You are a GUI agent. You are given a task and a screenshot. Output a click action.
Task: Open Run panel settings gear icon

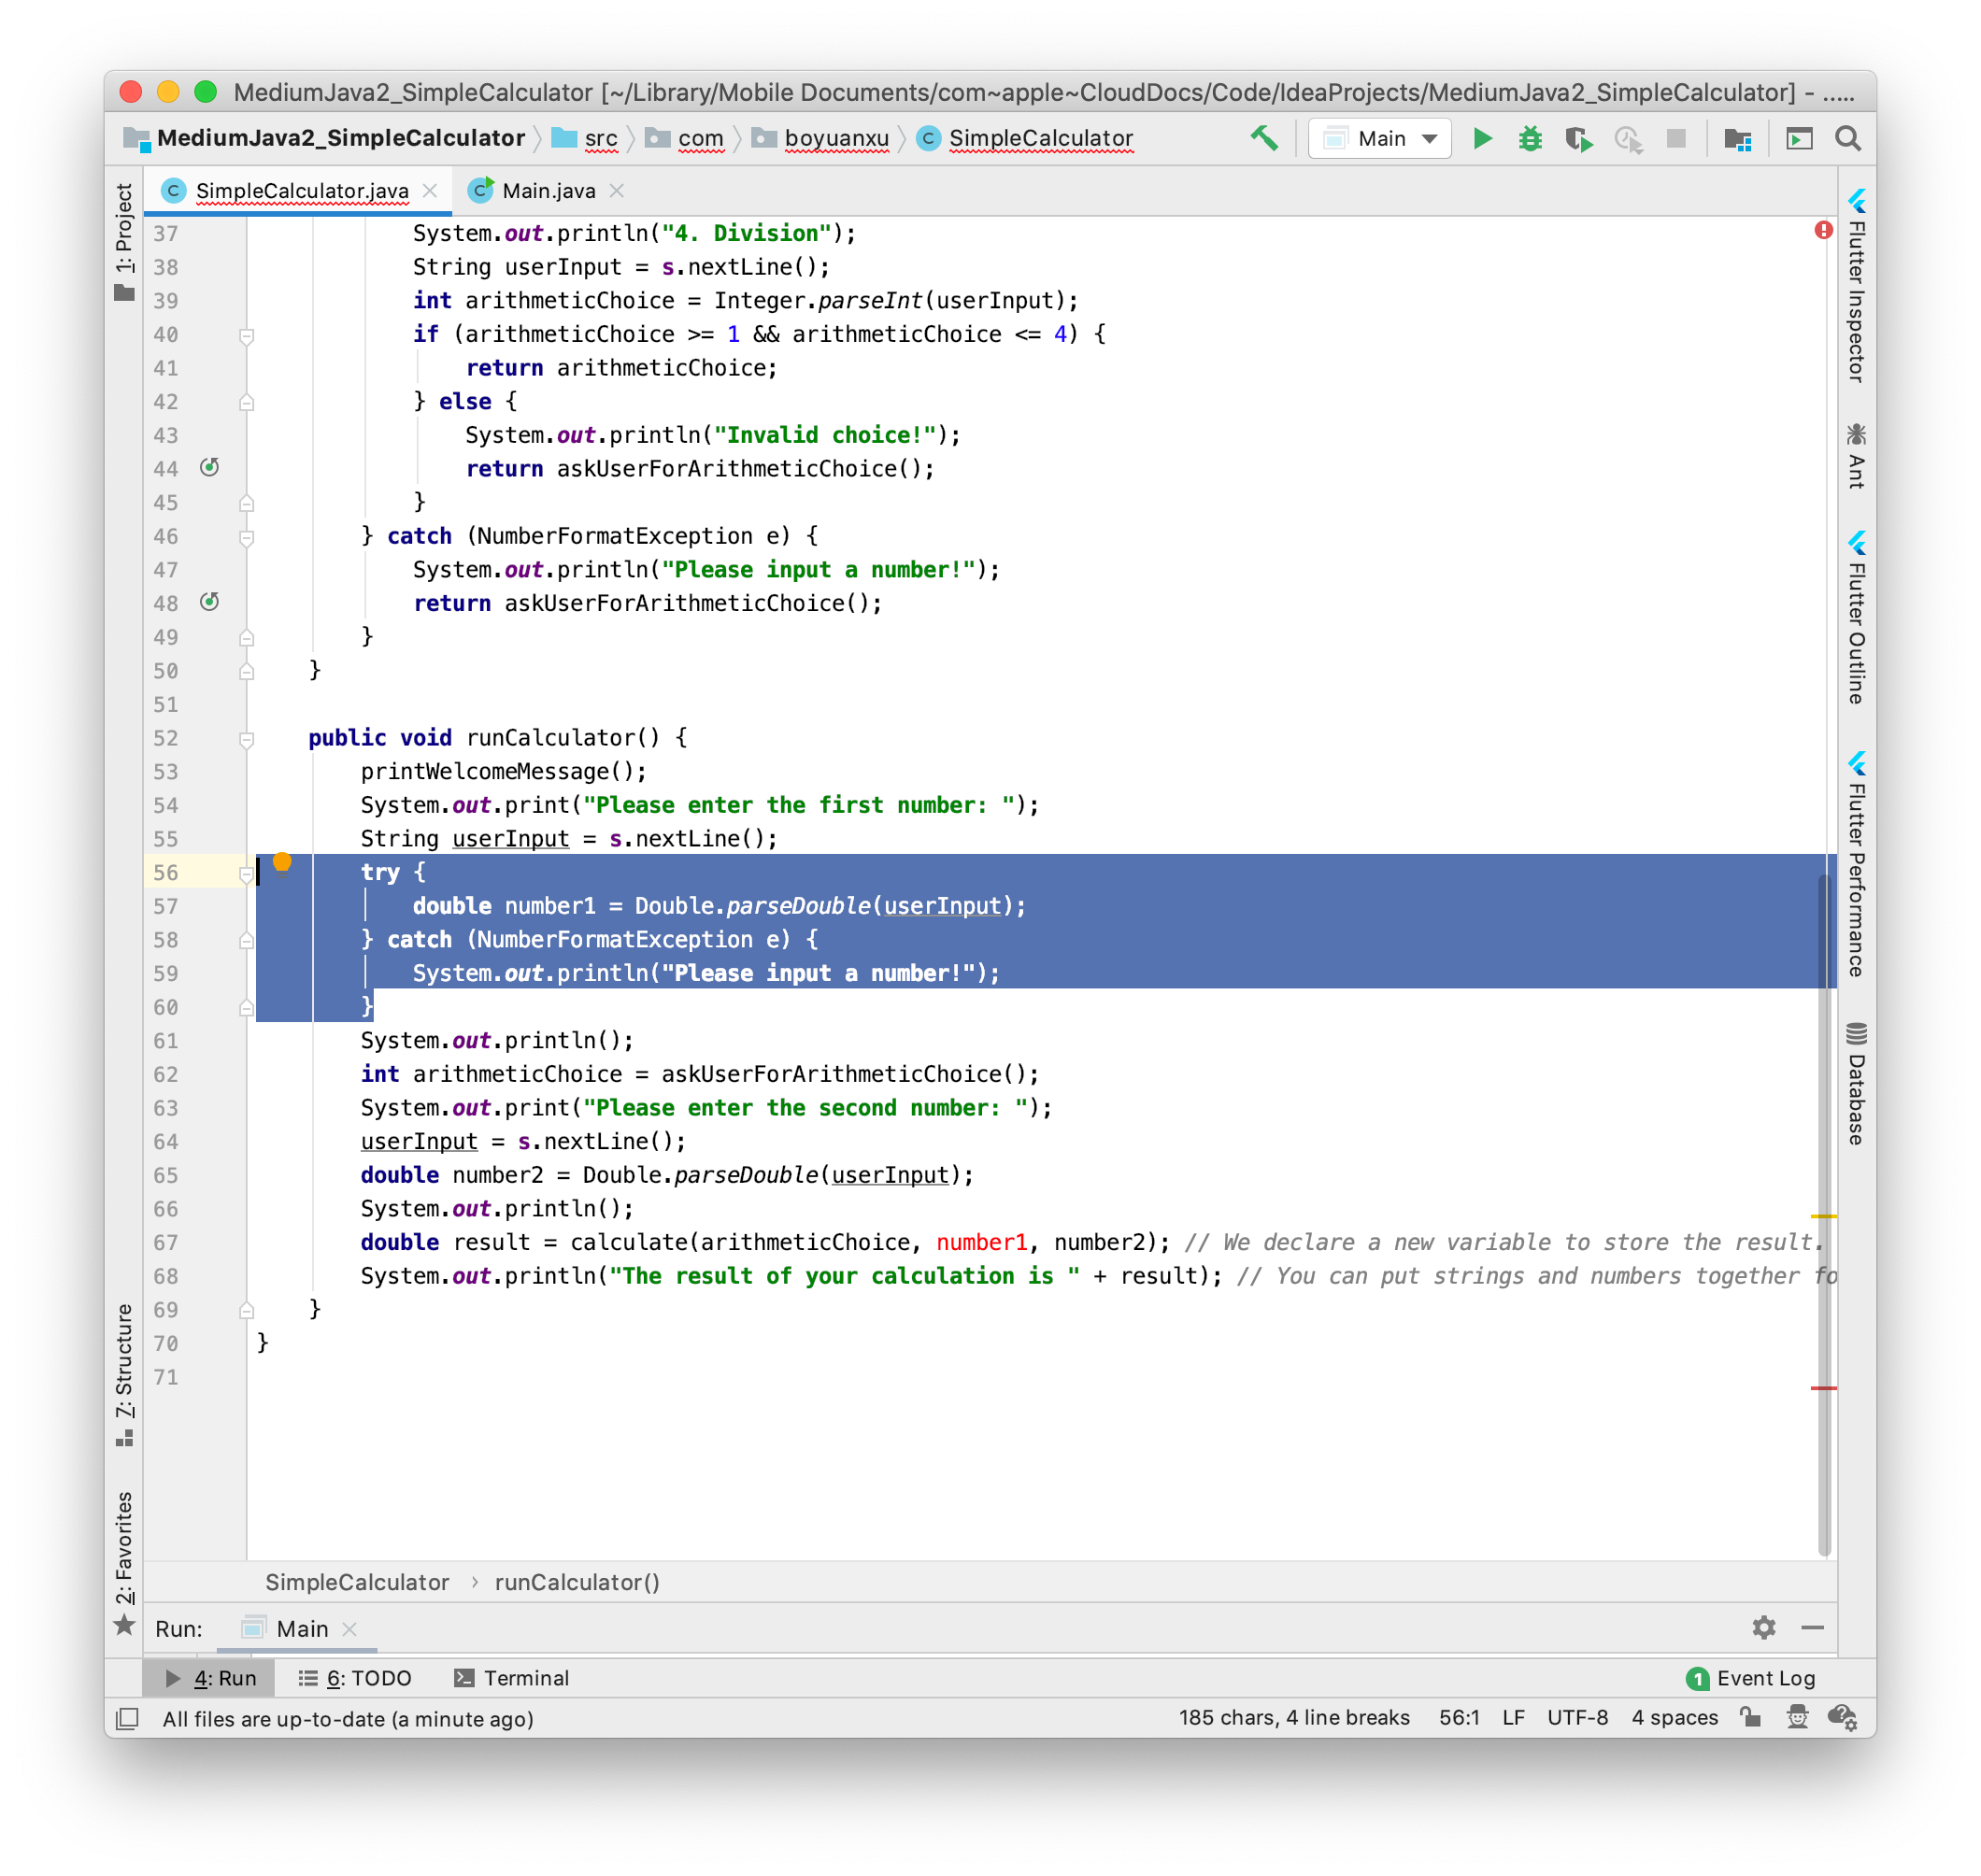click(x=1763, y=1628)
